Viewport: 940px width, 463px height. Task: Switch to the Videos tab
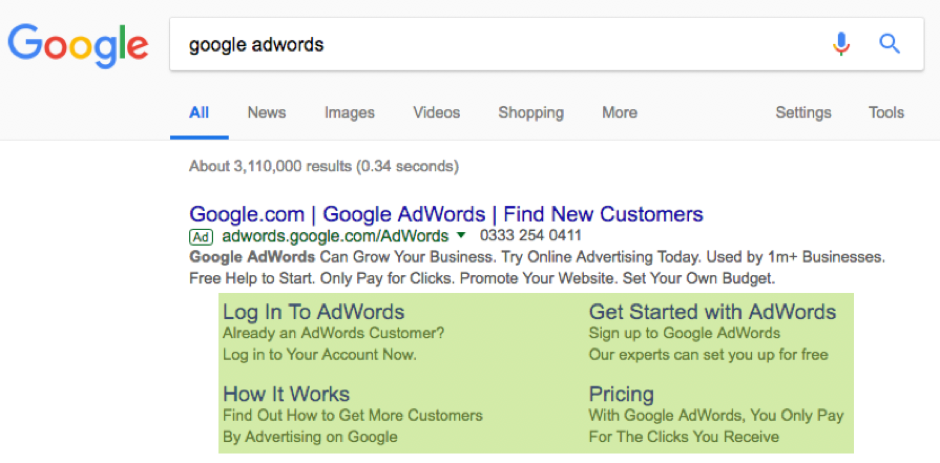tap(436, 112)
